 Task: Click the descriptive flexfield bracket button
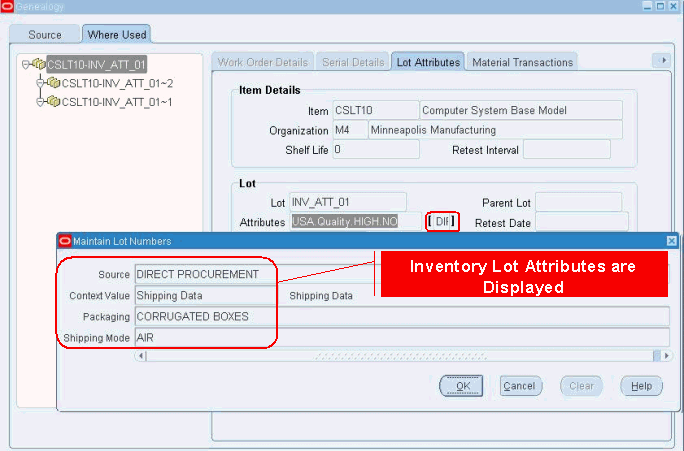[x=442, y=221]
